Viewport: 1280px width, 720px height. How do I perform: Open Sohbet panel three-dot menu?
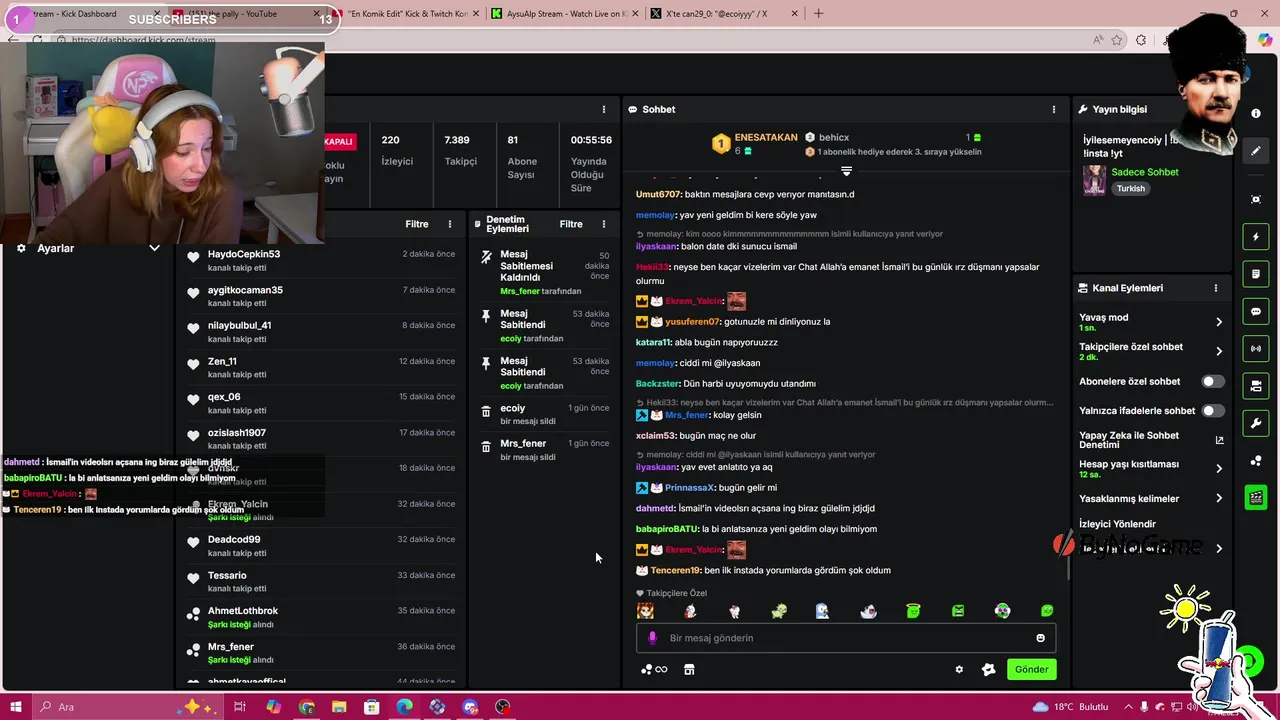(x=1053, y=109)
